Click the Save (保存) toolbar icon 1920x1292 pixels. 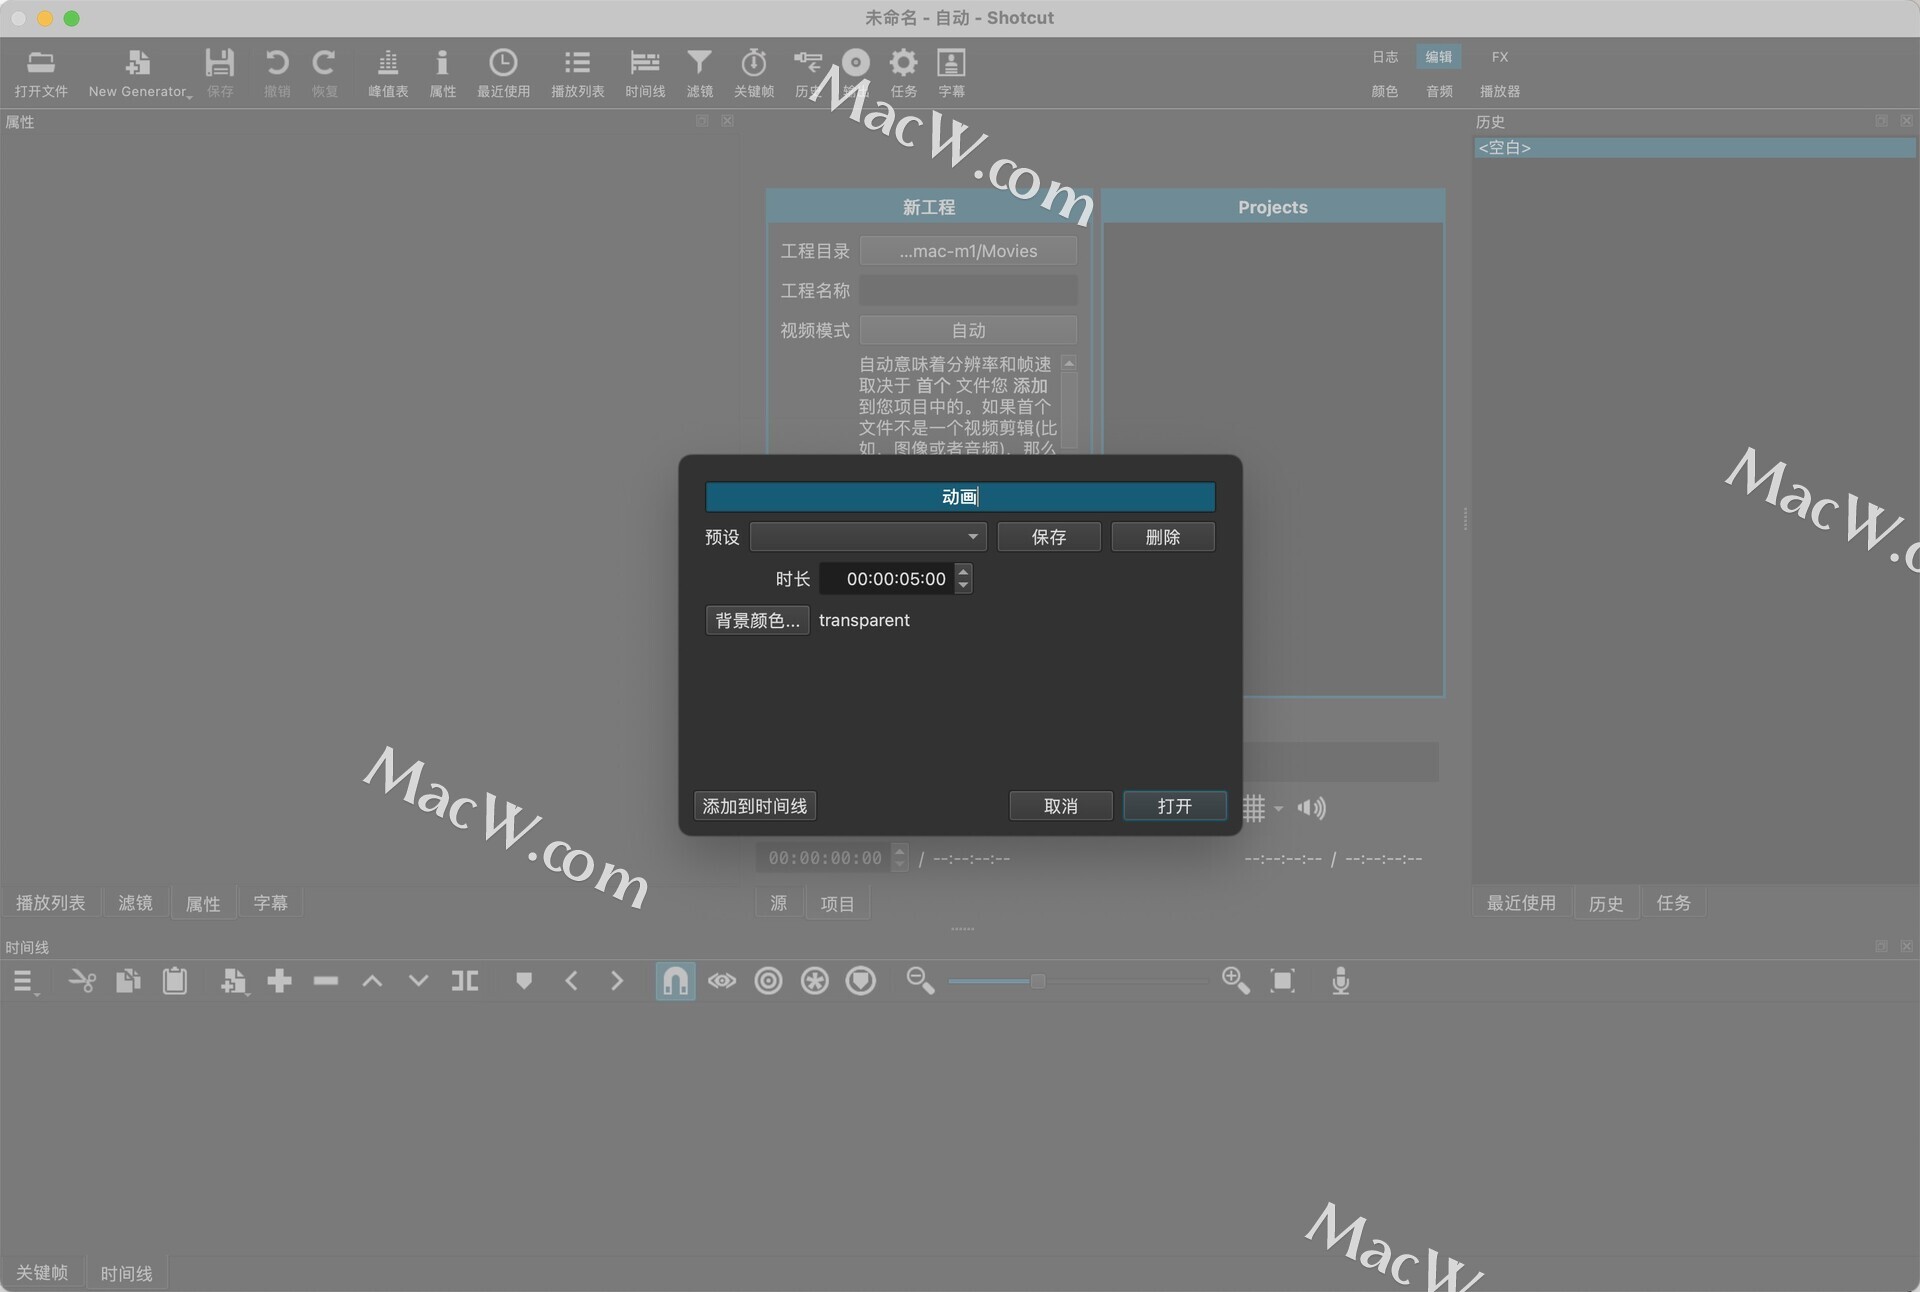click(220, 73)
